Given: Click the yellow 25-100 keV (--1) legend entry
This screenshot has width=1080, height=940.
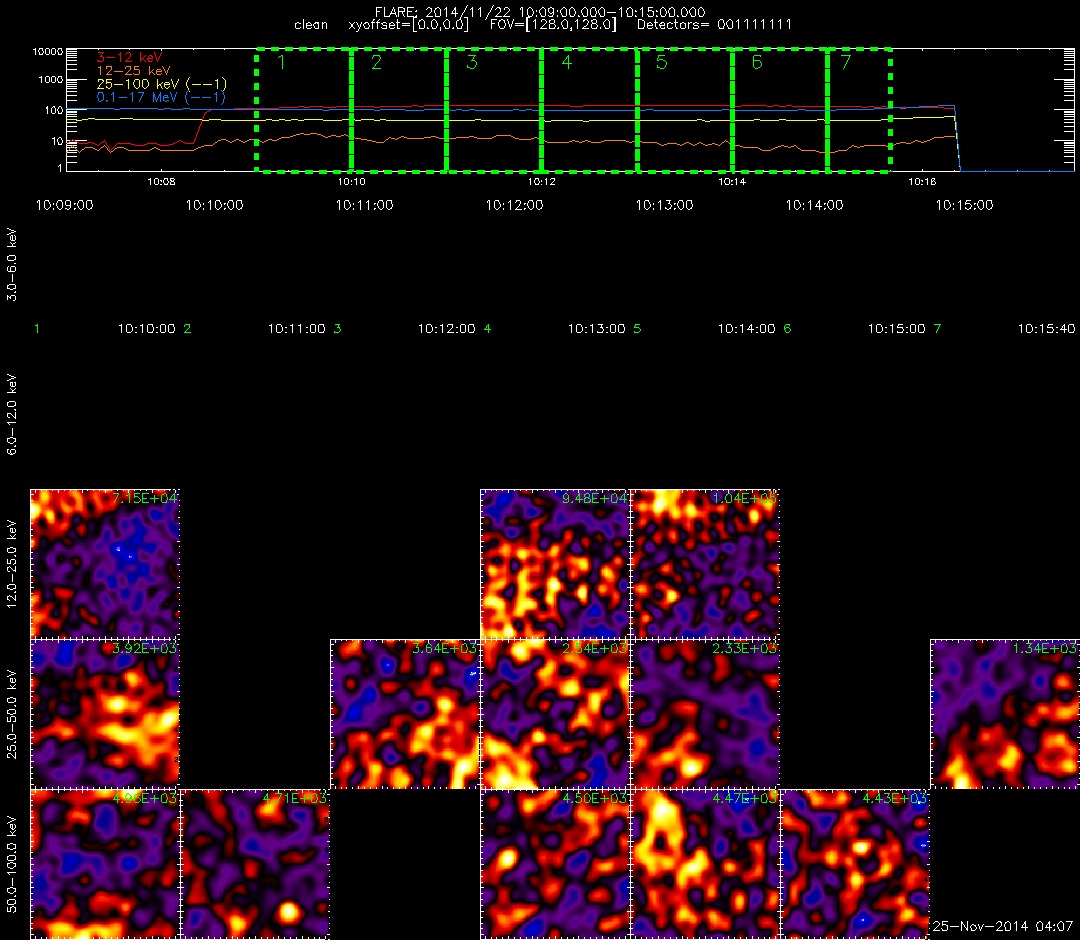Looking at the screenshot, I should [x=161, y=84].
